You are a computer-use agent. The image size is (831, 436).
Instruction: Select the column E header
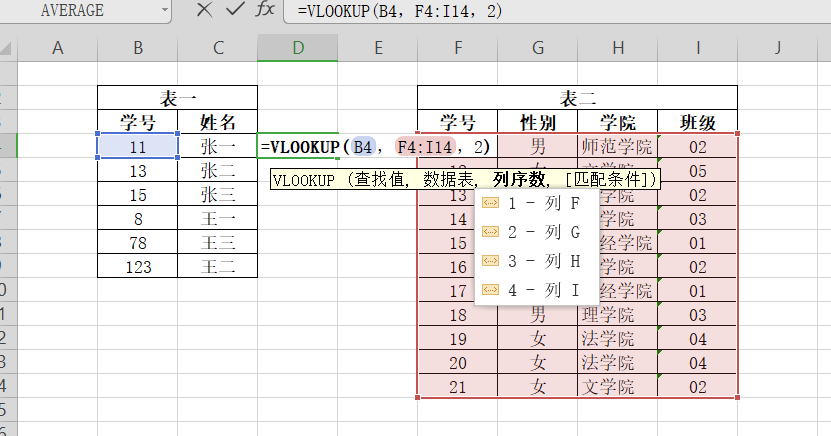coord(378,48)
